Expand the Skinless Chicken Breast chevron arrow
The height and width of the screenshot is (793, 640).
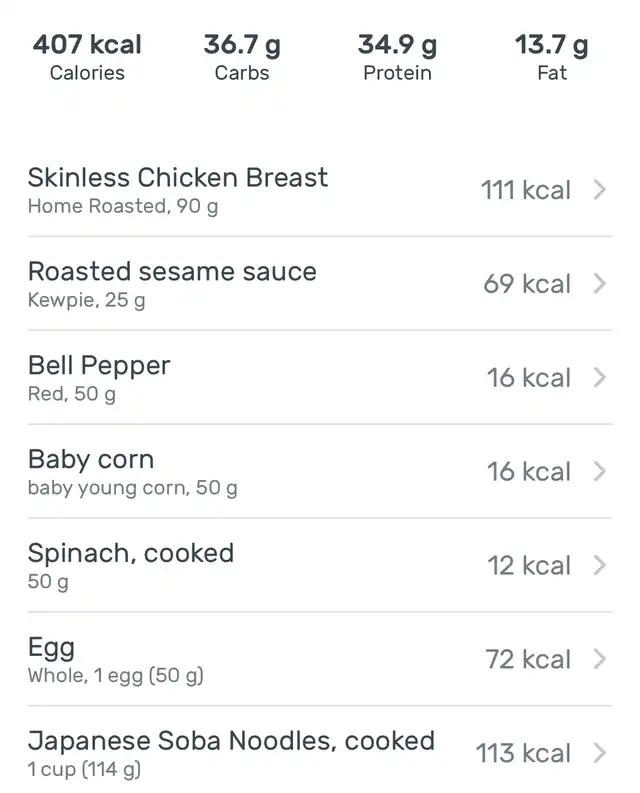(600, 190)
